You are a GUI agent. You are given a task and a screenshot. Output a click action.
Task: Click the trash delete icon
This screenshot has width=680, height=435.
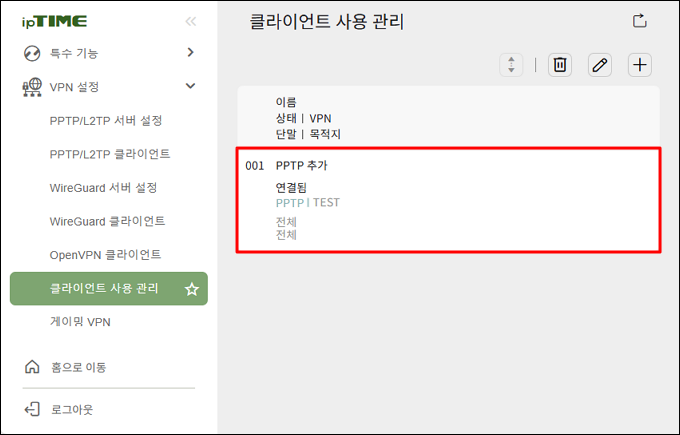[559, 65]
